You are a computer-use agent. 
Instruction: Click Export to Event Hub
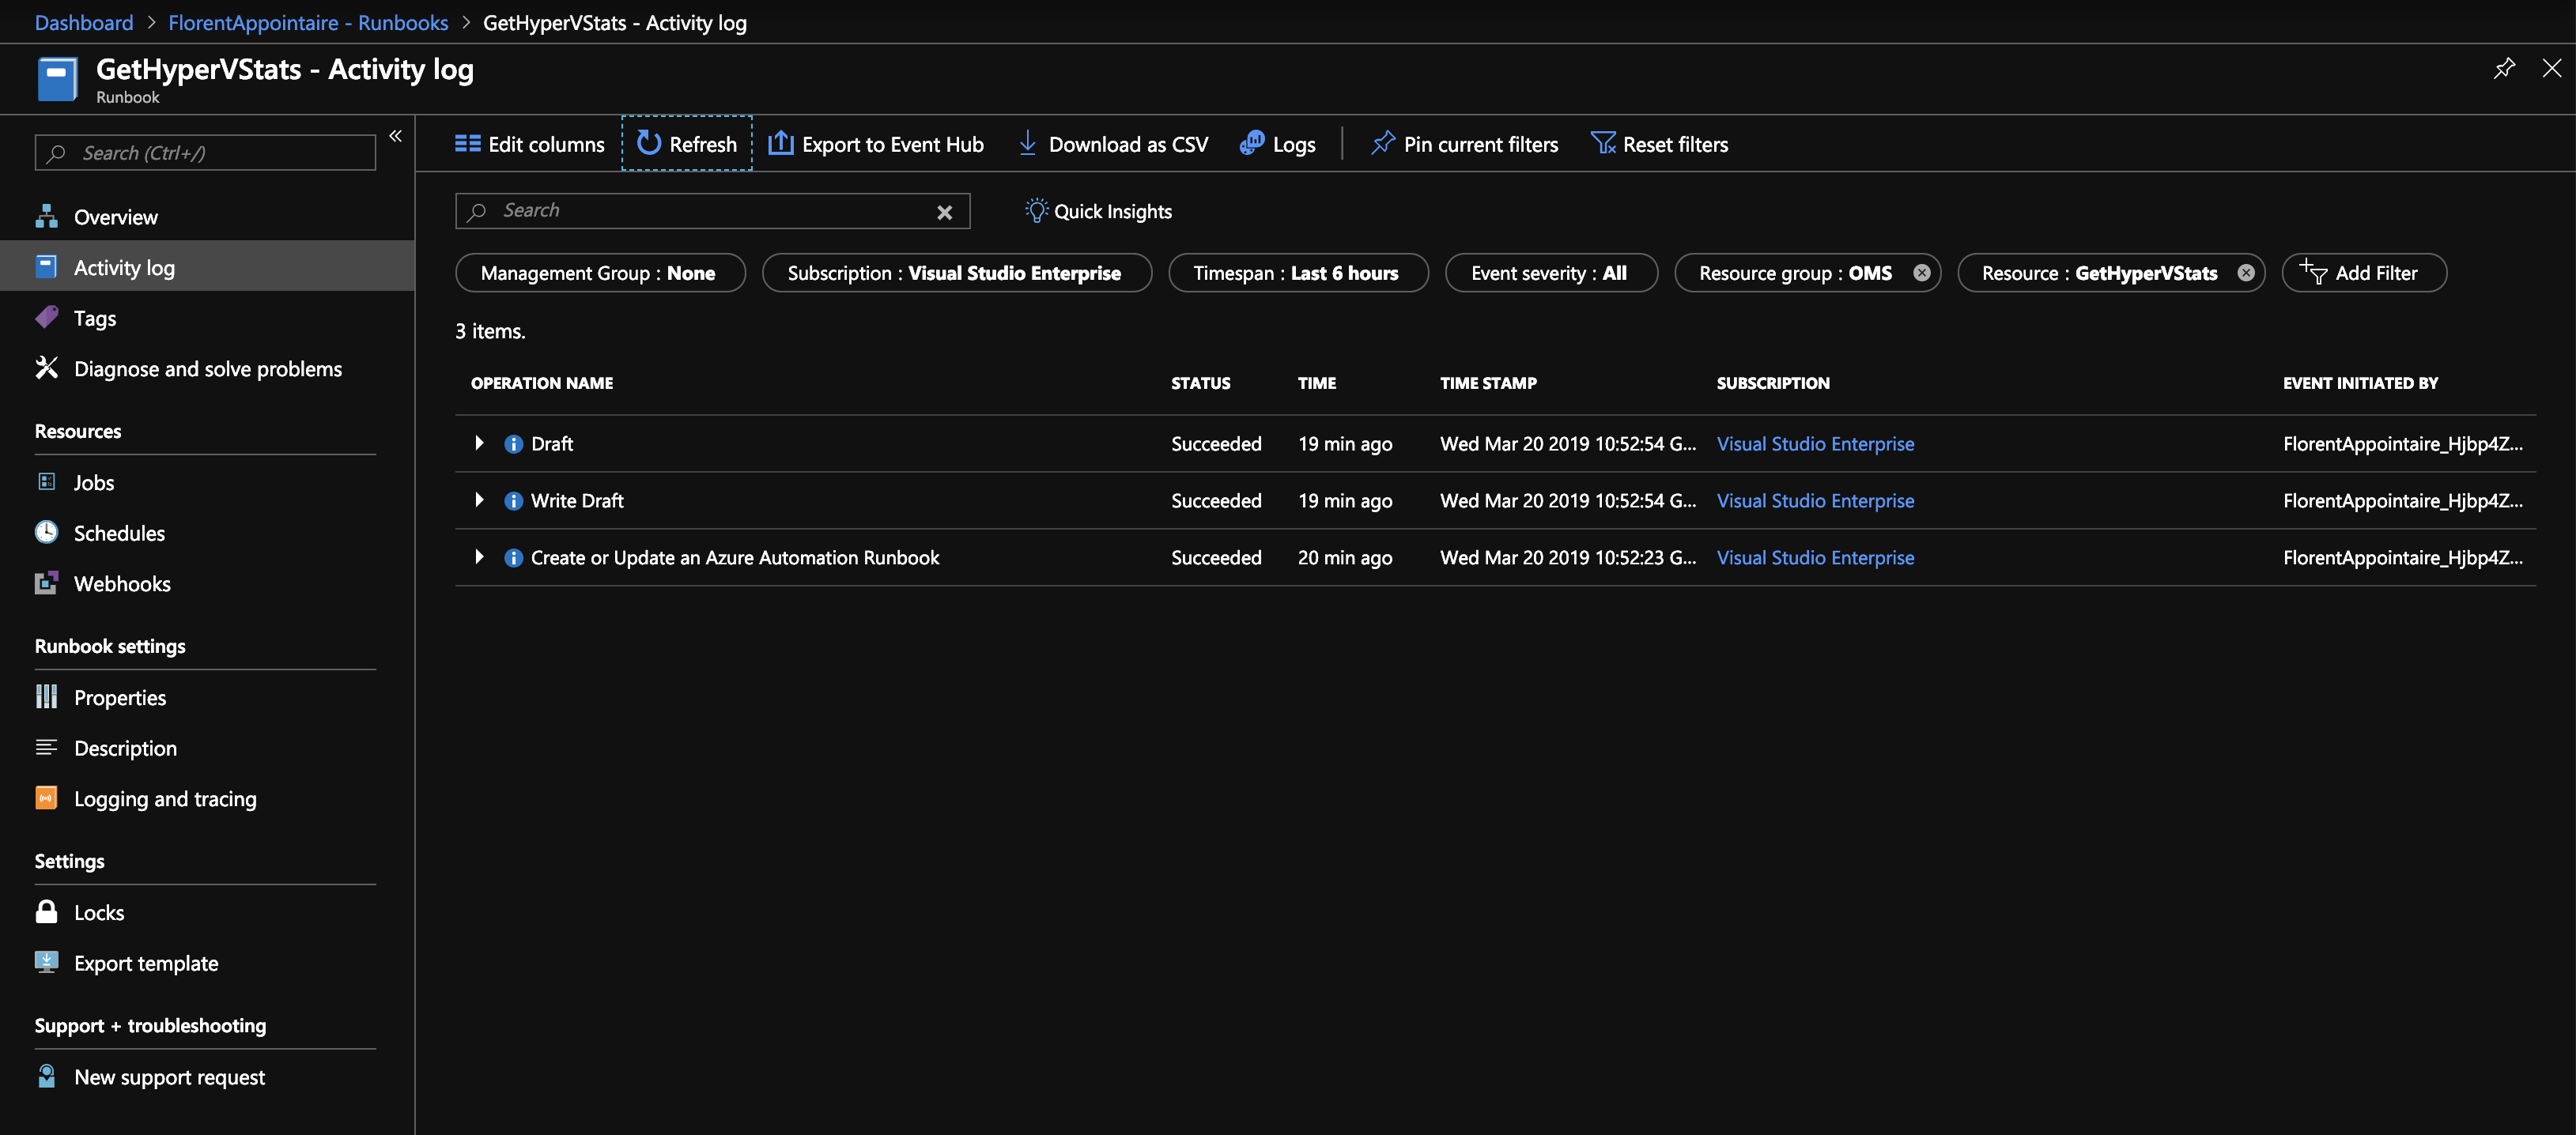pos(875,144)
